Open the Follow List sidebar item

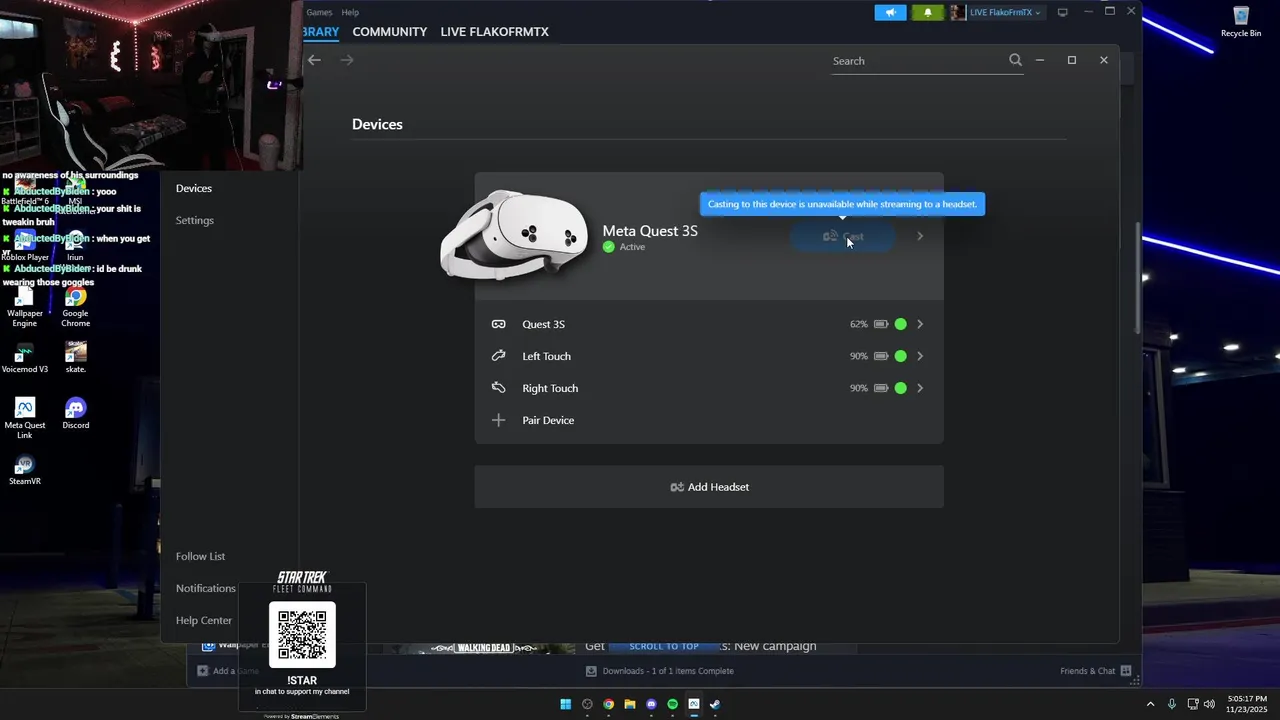[200, 556]
